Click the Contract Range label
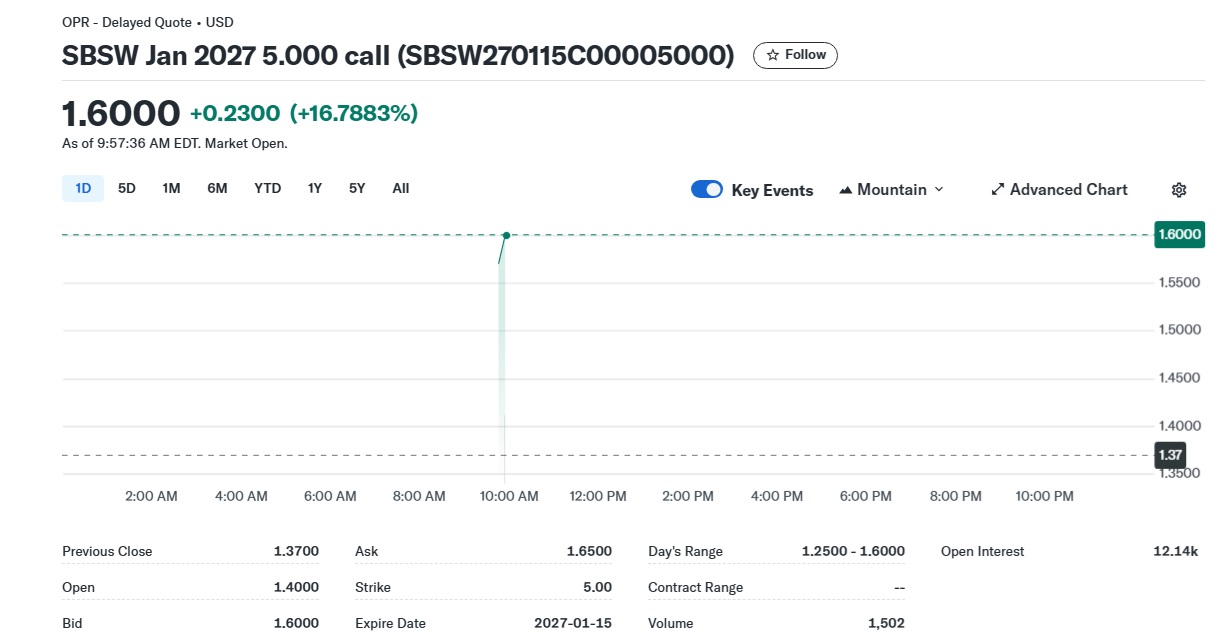This screenshot has height=639, width=1224. click(696, 587)
